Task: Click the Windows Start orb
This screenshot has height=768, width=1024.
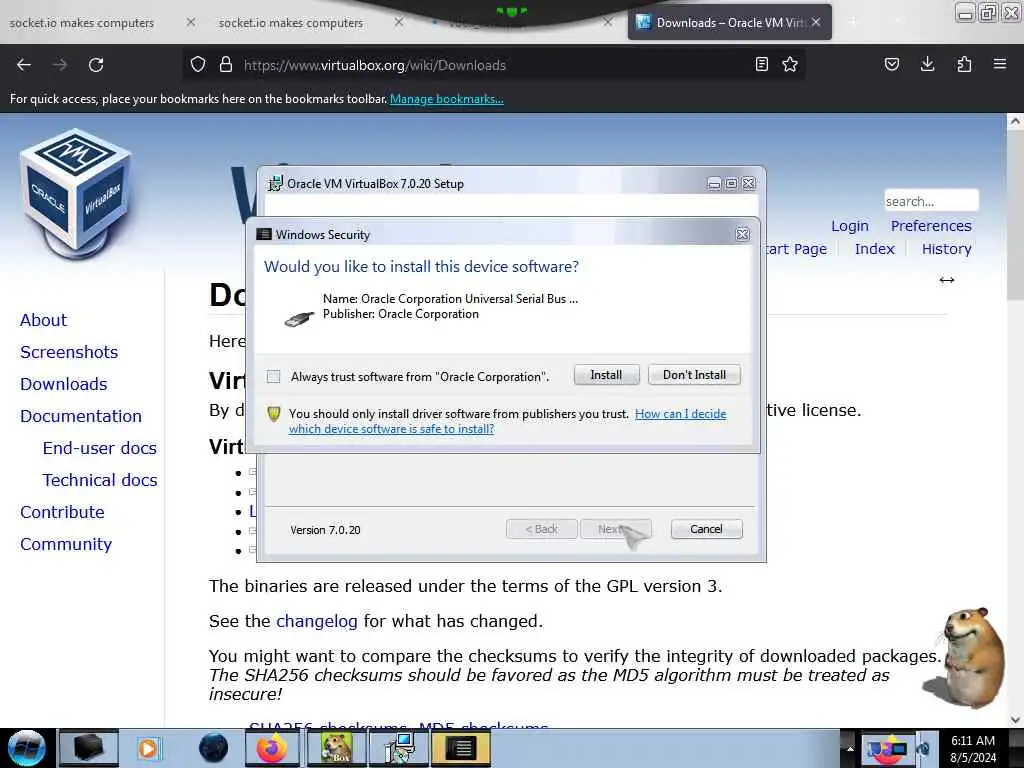Action: pos(26,748)
